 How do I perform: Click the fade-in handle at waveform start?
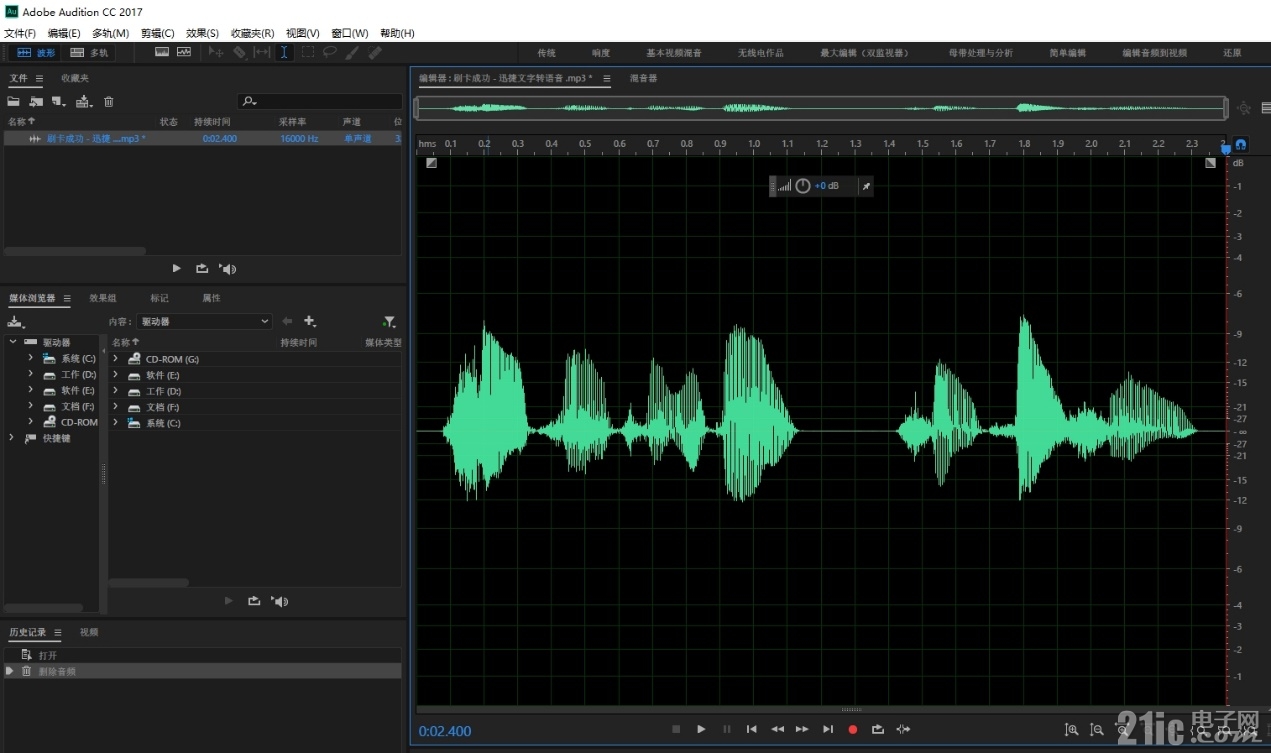(431, 163)
